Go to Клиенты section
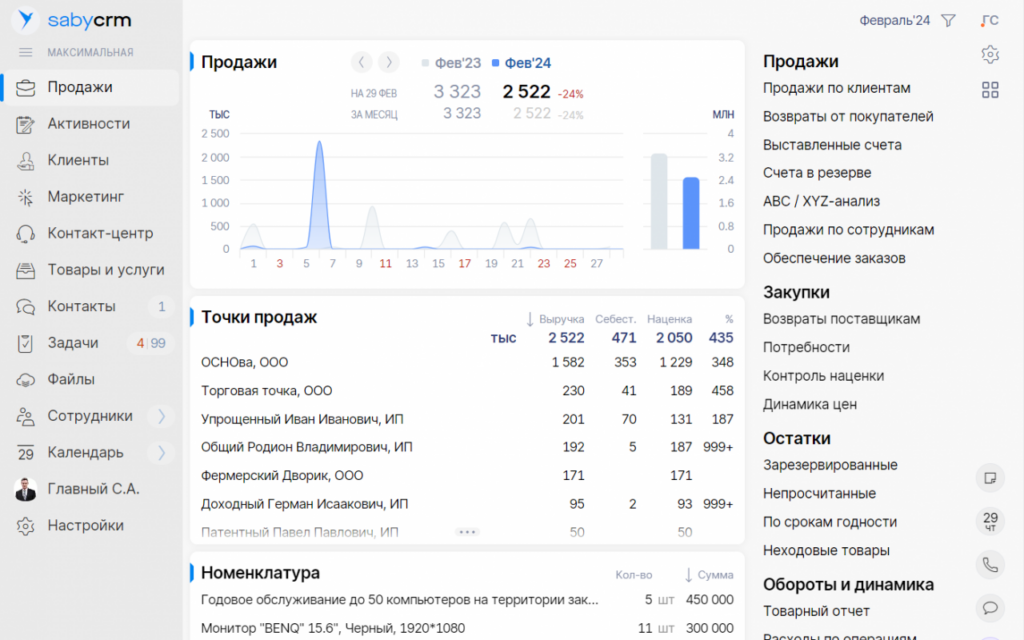This screenshot has width=1024, height=640. pos(90,161)
